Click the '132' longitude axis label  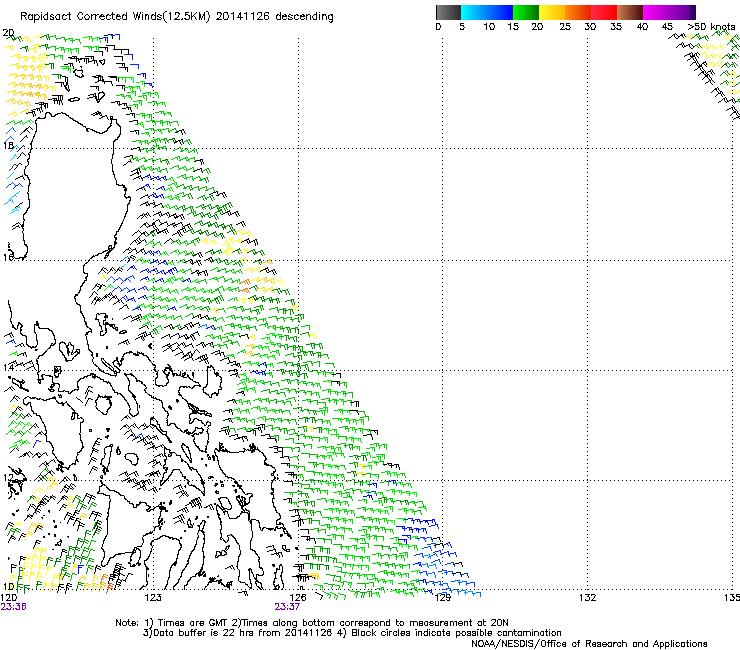[588, 598]
